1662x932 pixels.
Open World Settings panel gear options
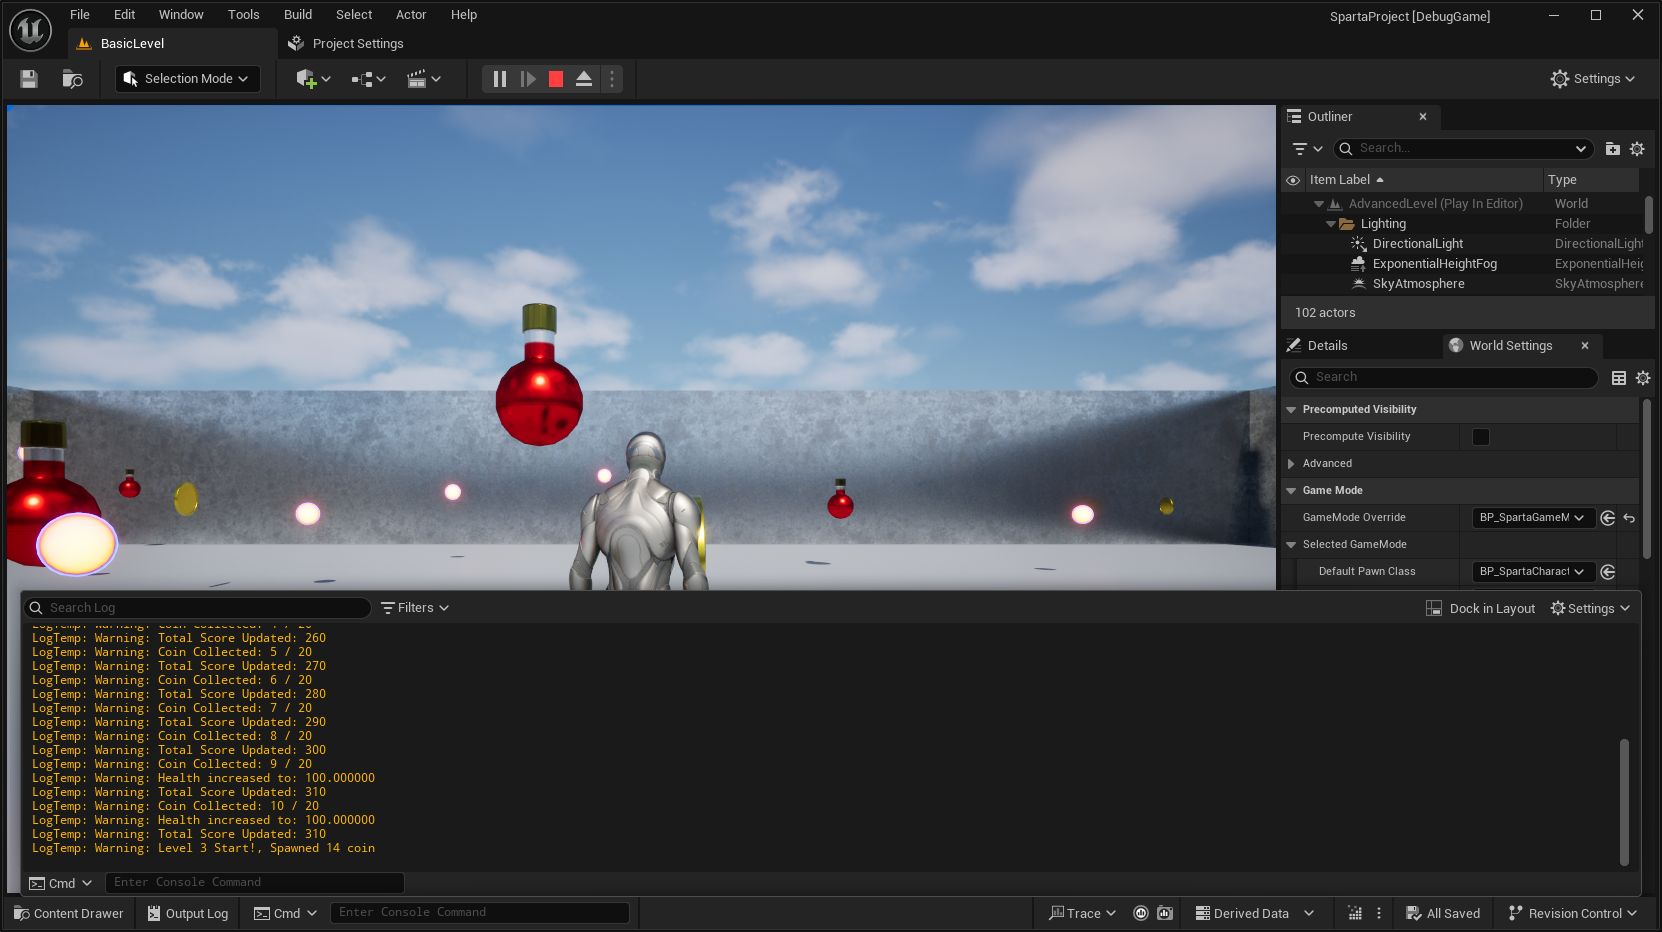point(1643,378)
